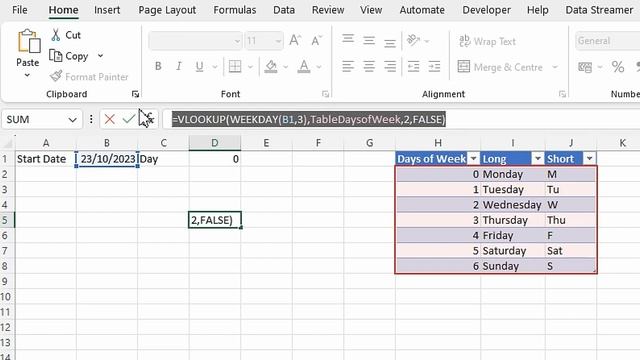Open the Borders dropdown arrow
Image resolution: width=640 pixels, height=360 pixels.
pos(250,67)
